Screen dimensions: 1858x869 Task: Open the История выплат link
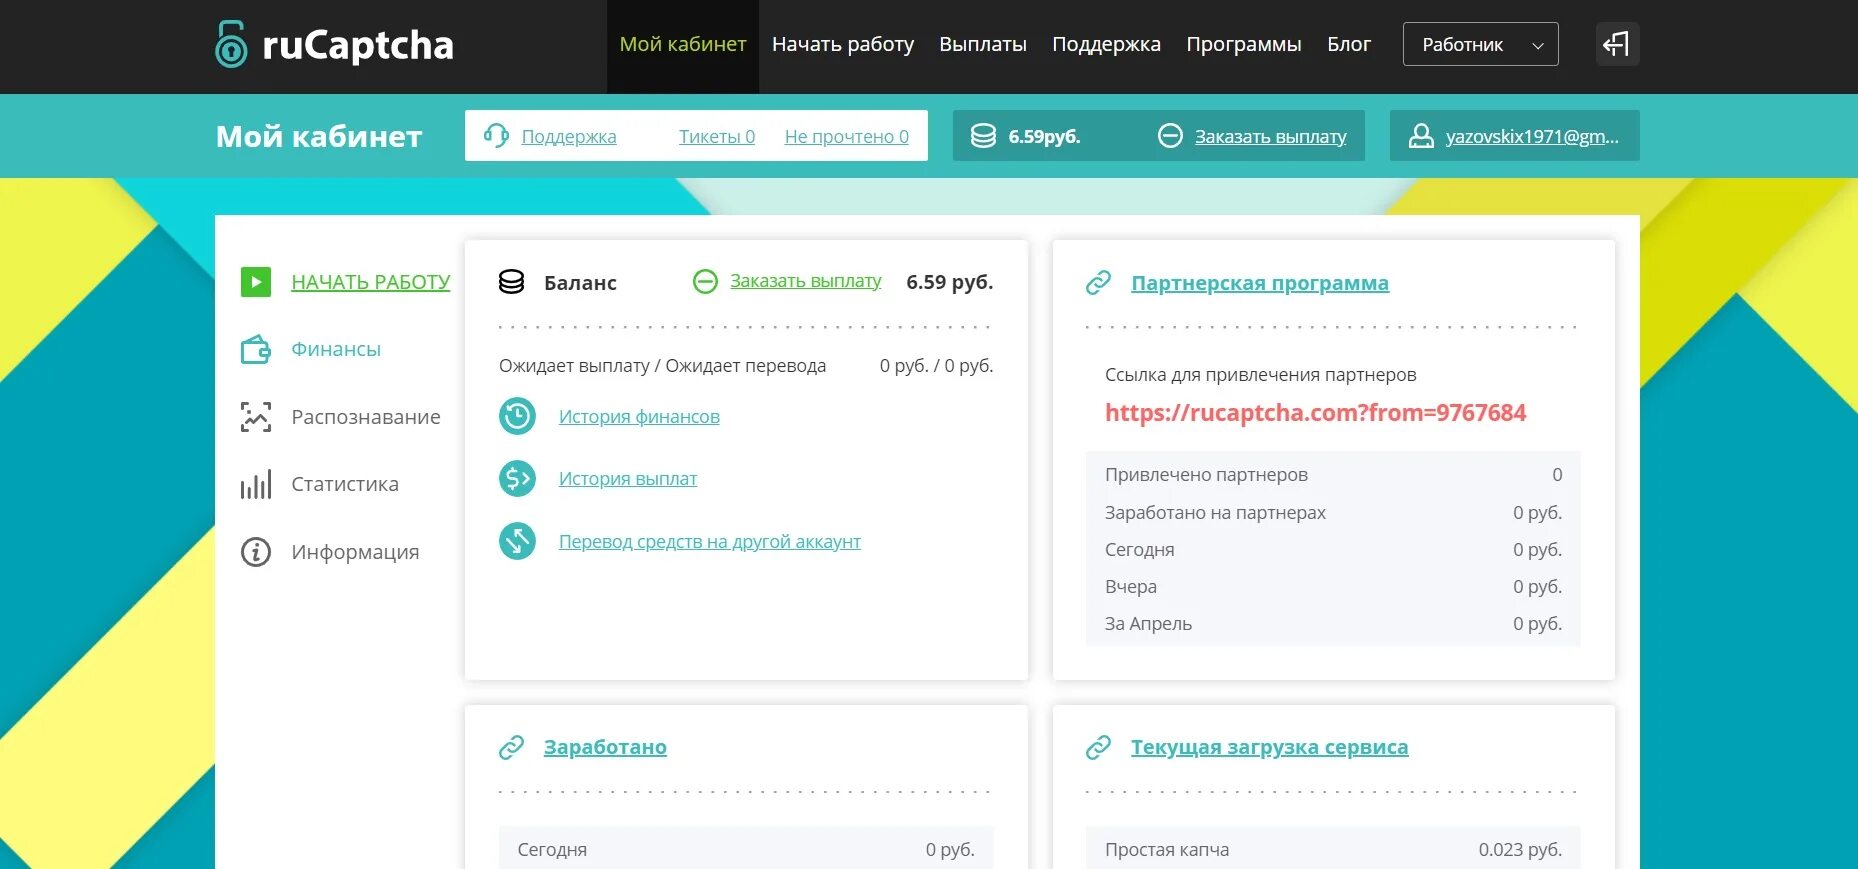coord(628,479)
